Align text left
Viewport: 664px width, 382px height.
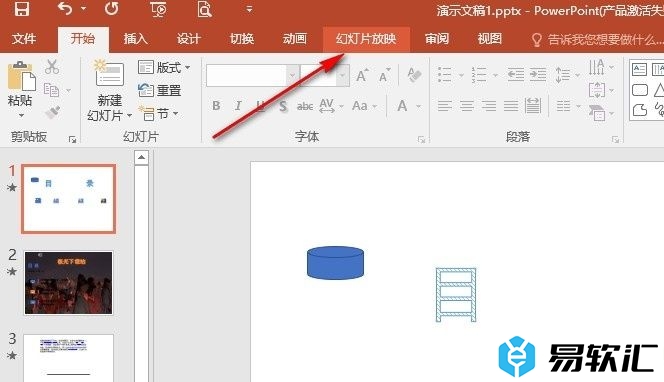click(445, 105)
